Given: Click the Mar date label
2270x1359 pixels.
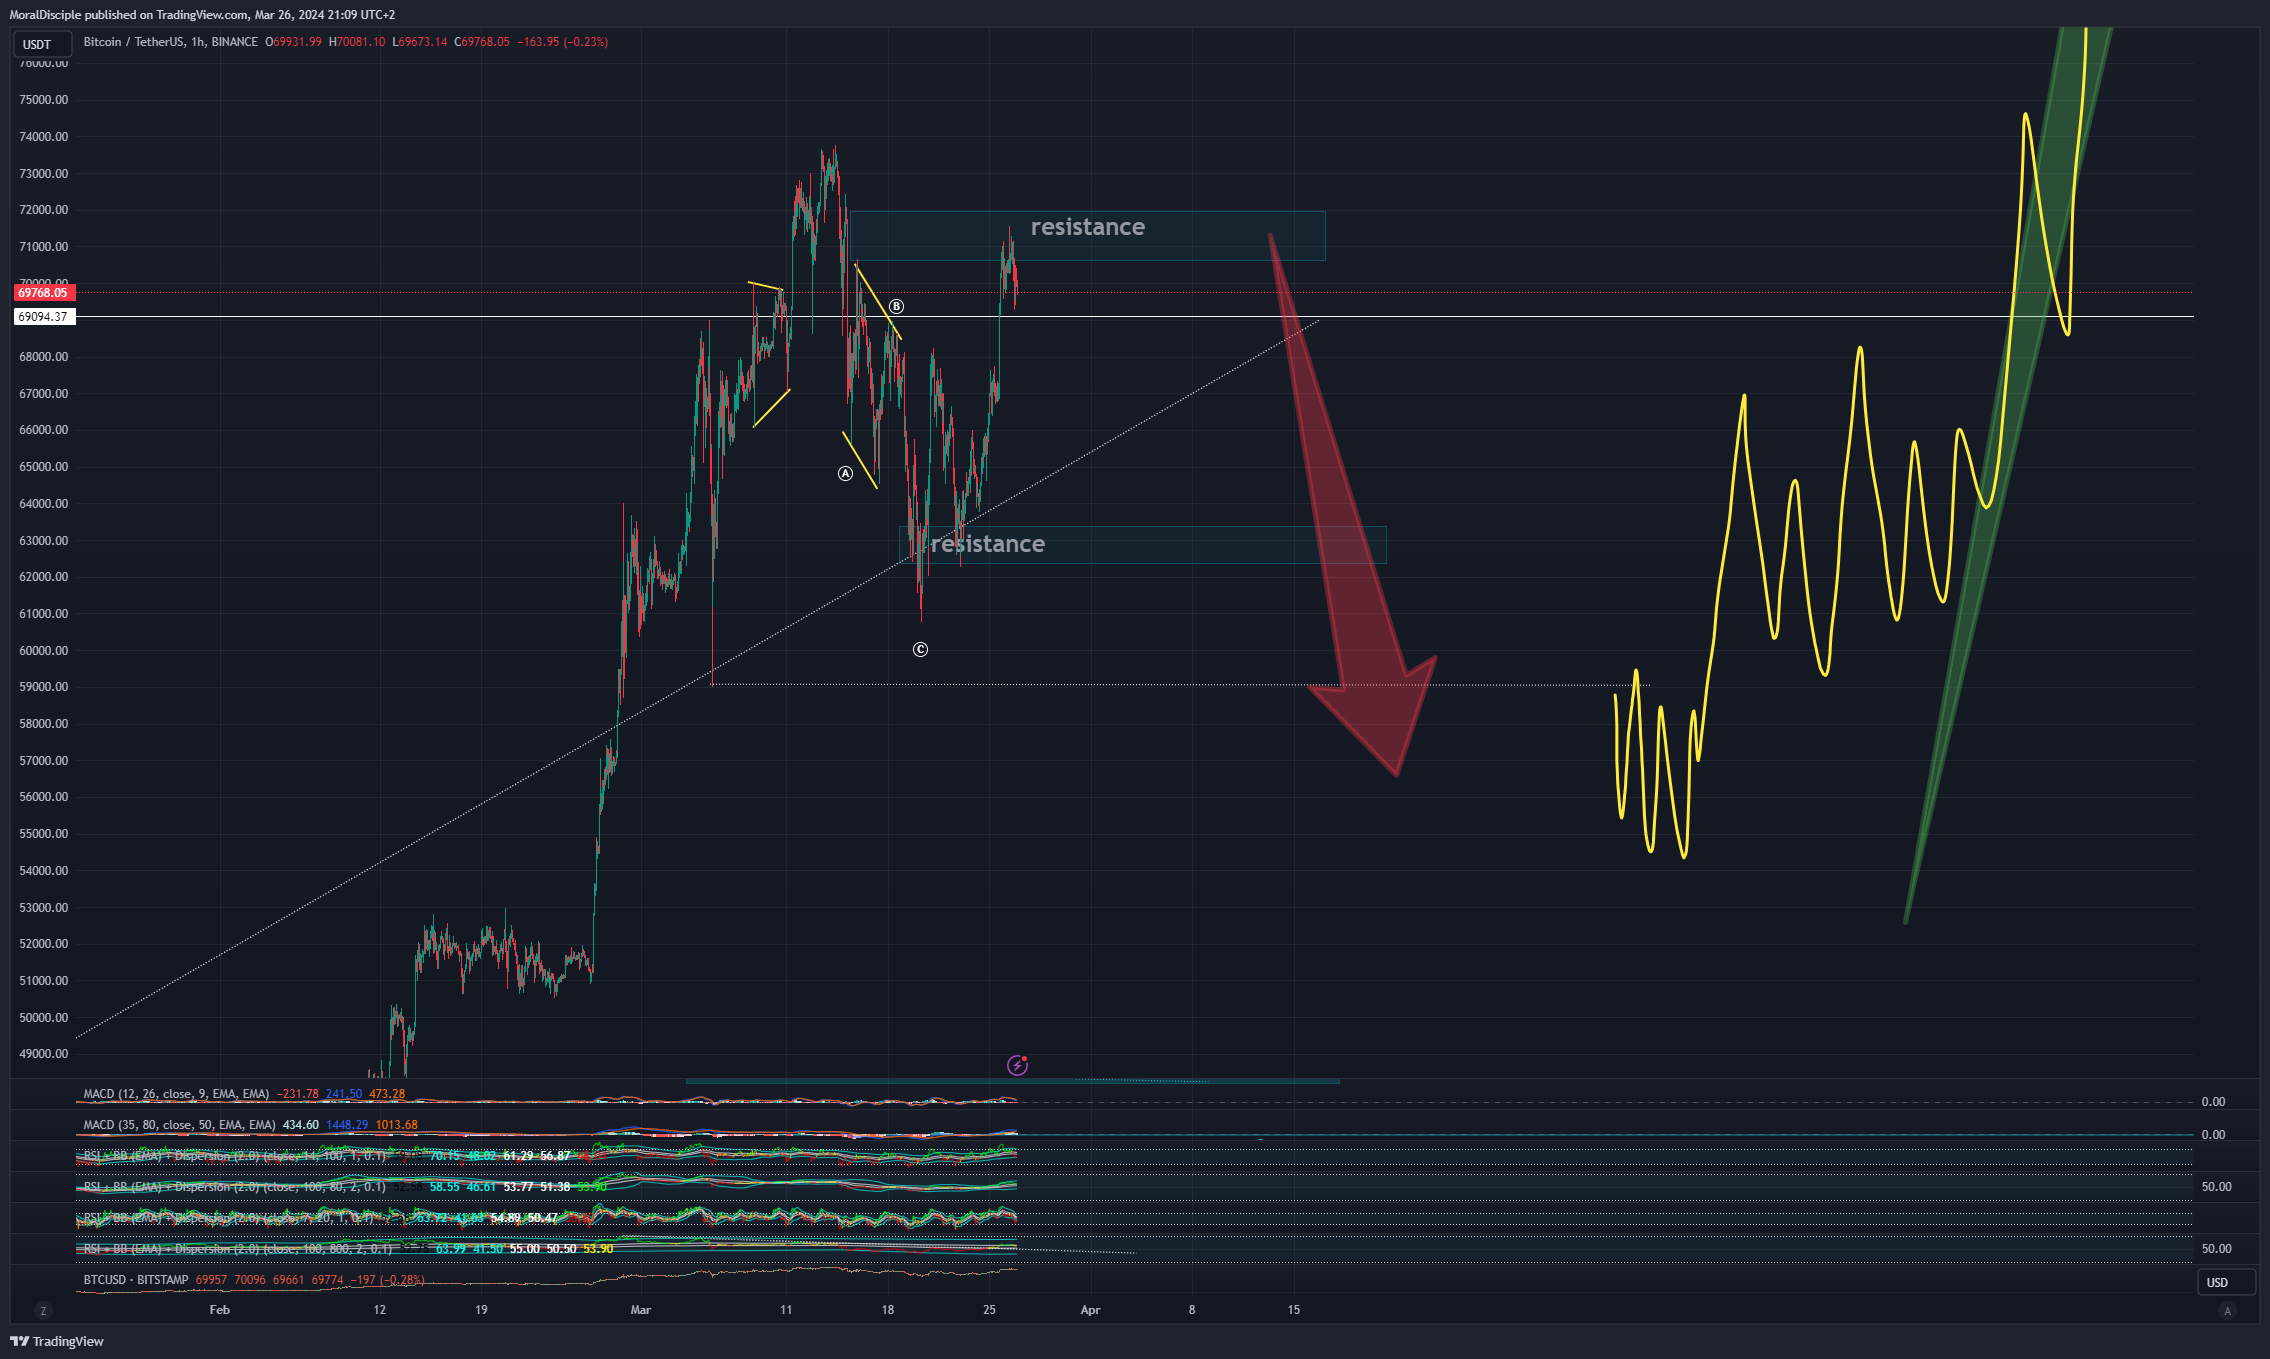Looking at the screenshot, I should click(x=641, y=1310).
